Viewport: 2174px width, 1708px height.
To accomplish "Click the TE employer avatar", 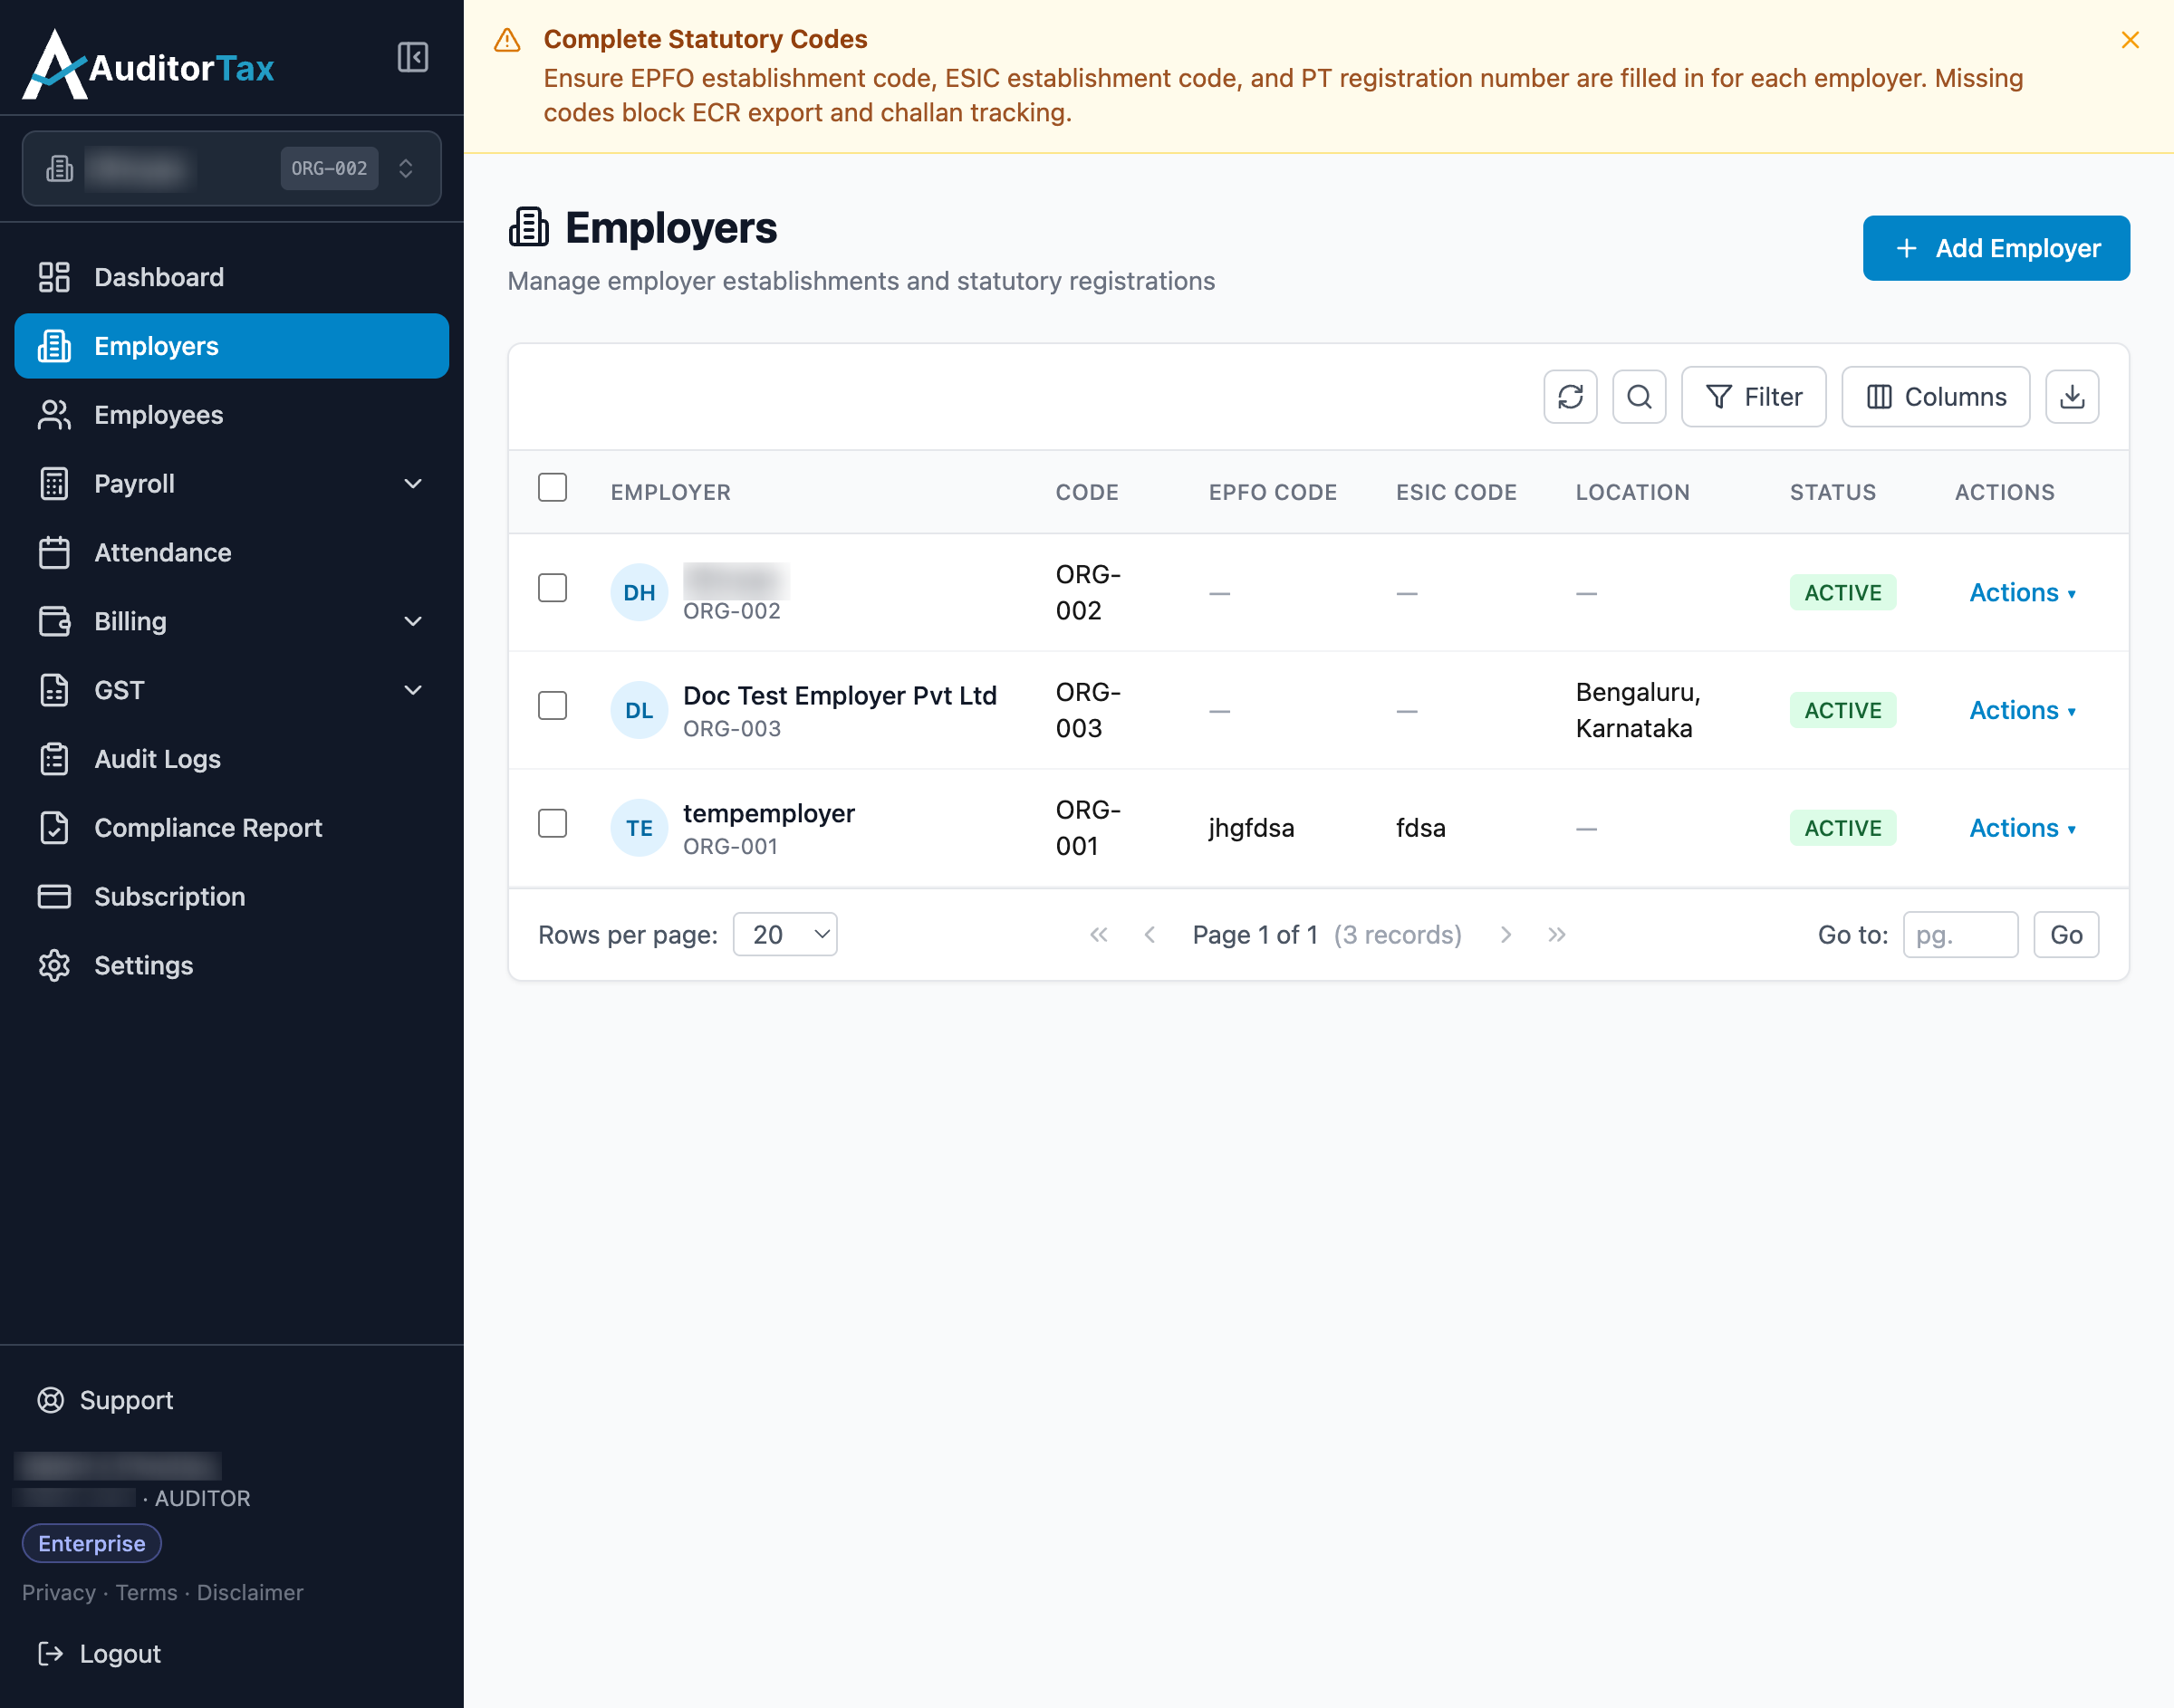I will tap(639, 828).
